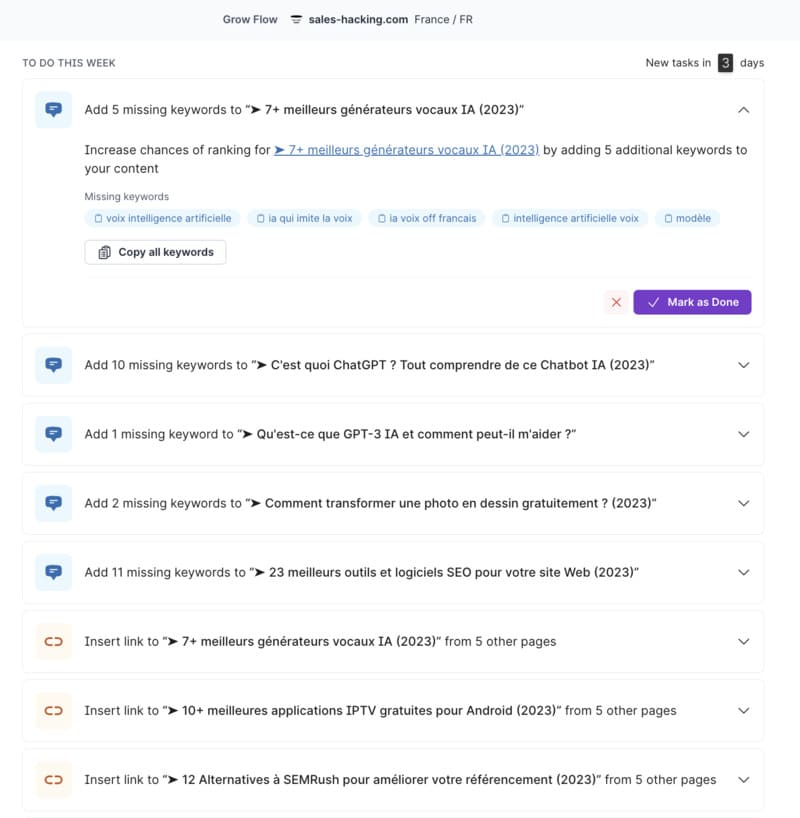Dismiss the keyword task with the red X

coord(617,301)
